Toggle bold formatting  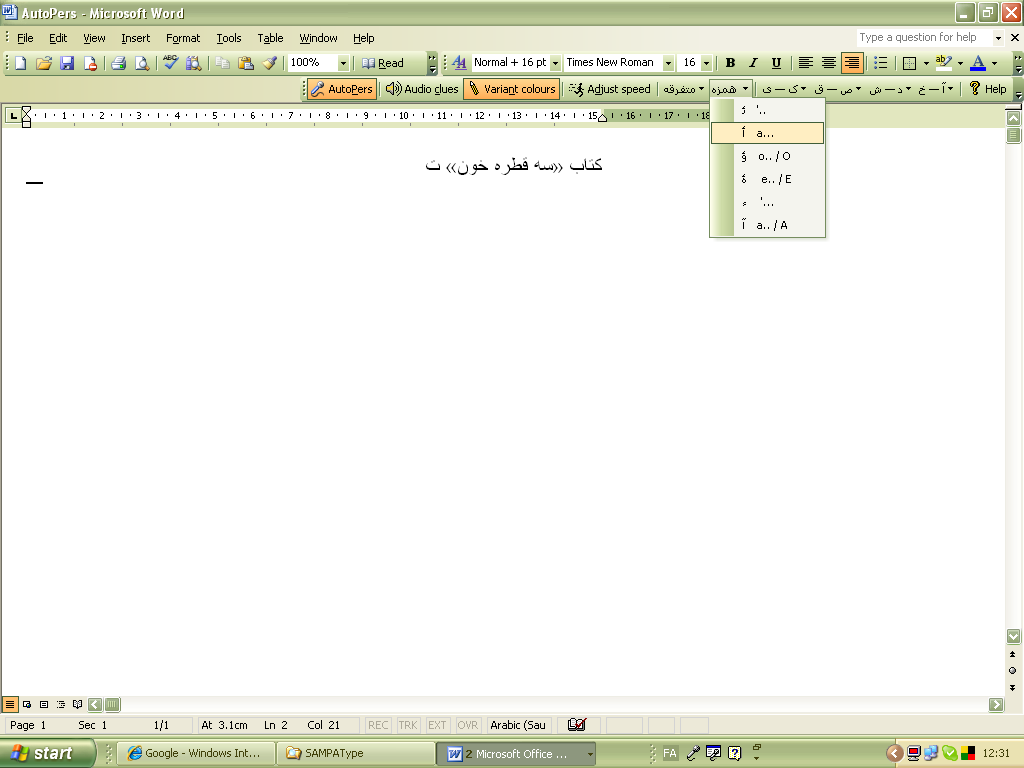point(731,62)
